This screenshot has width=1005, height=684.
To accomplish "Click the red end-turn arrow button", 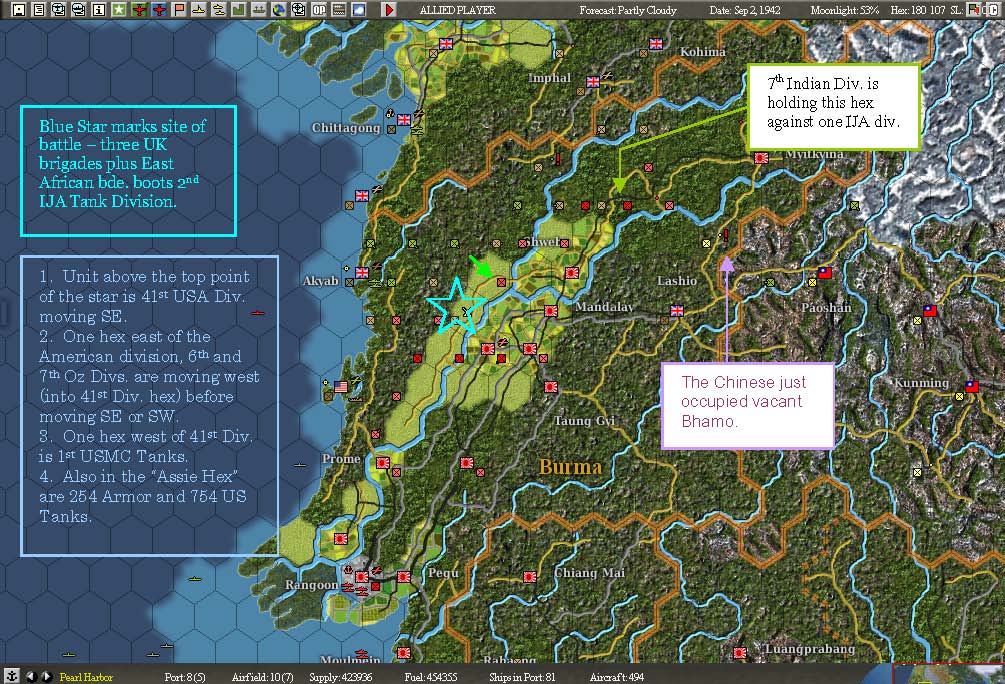I will tap(388, 10).
